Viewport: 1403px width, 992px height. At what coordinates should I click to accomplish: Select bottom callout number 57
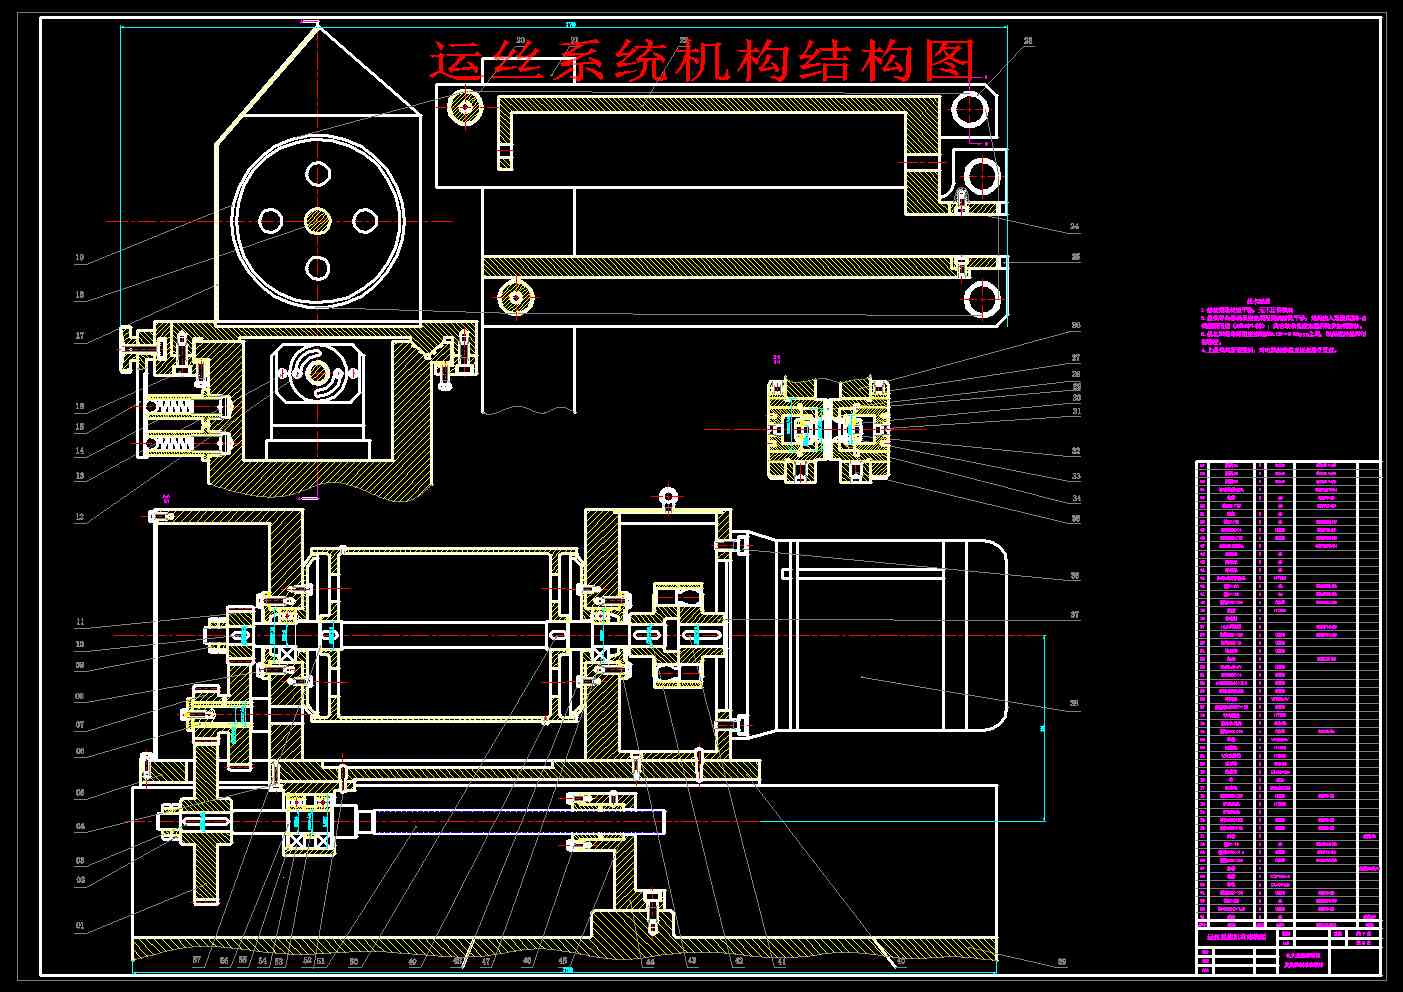(x=197, y=960)
